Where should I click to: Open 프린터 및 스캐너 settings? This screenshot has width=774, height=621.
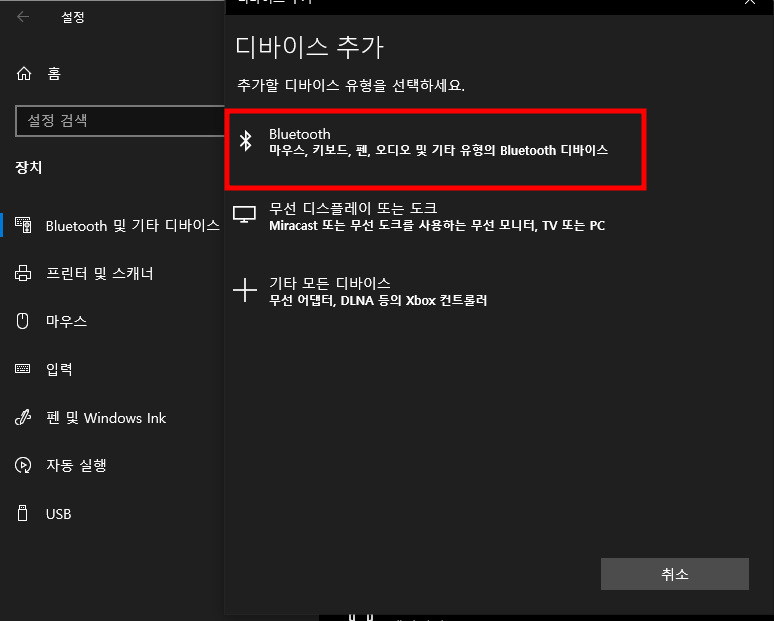tap(99, 273)
